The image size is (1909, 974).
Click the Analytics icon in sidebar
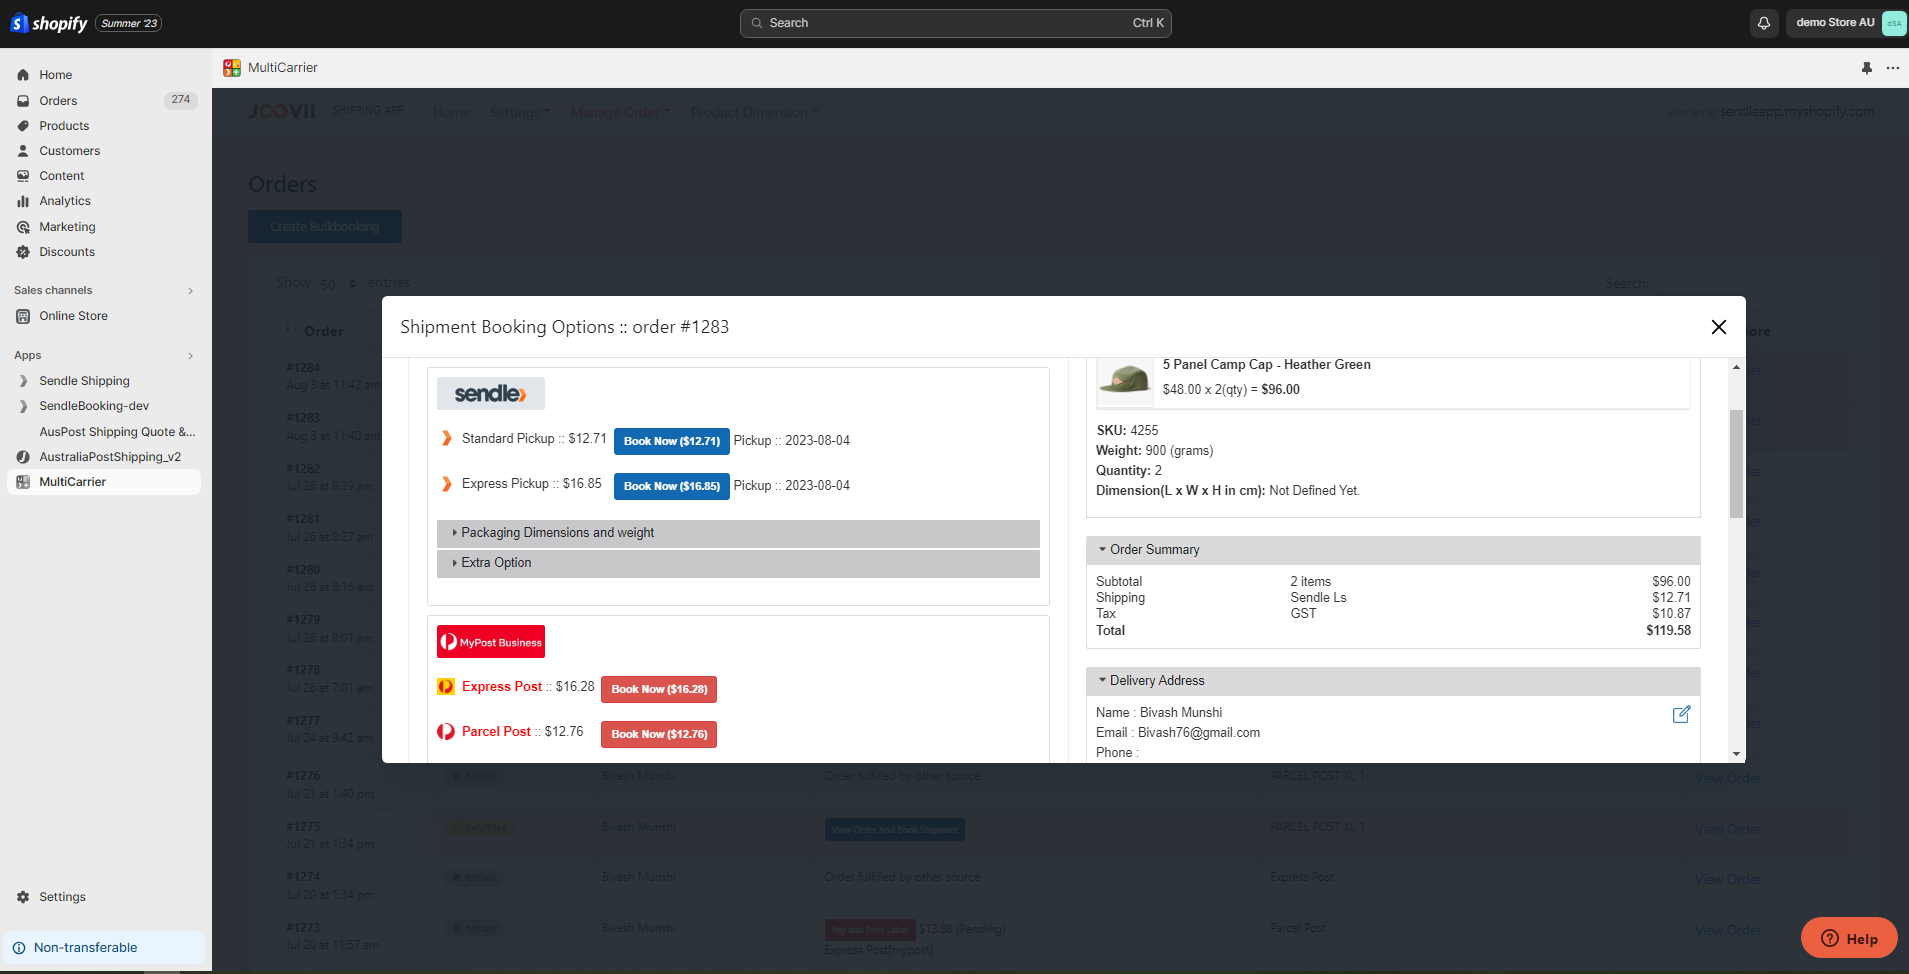point(23,201)
